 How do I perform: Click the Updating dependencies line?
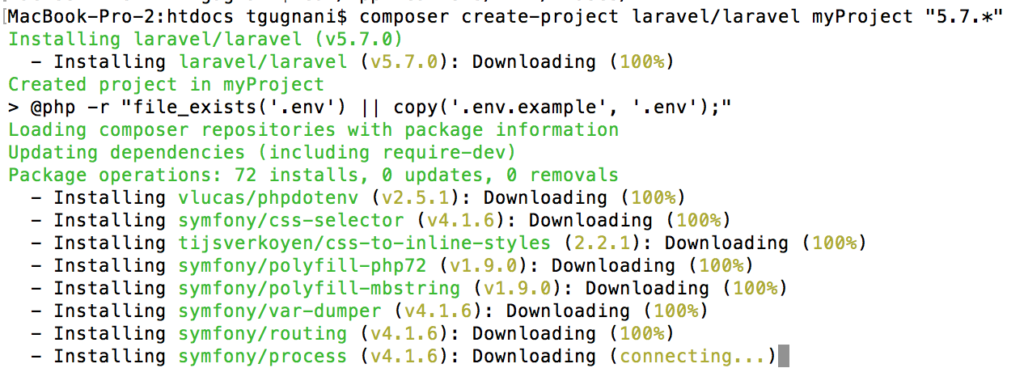pos(262,153)
